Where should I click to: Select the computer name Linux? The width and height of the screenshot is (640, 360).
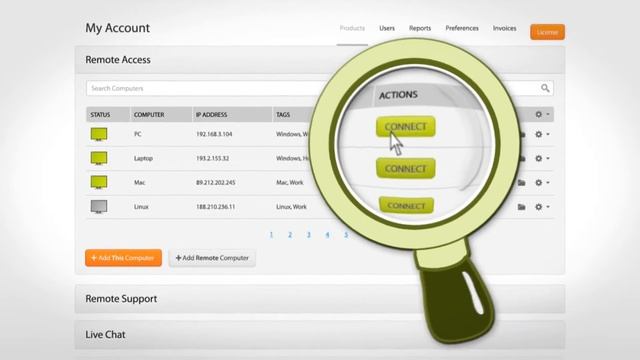coord(141,207)
